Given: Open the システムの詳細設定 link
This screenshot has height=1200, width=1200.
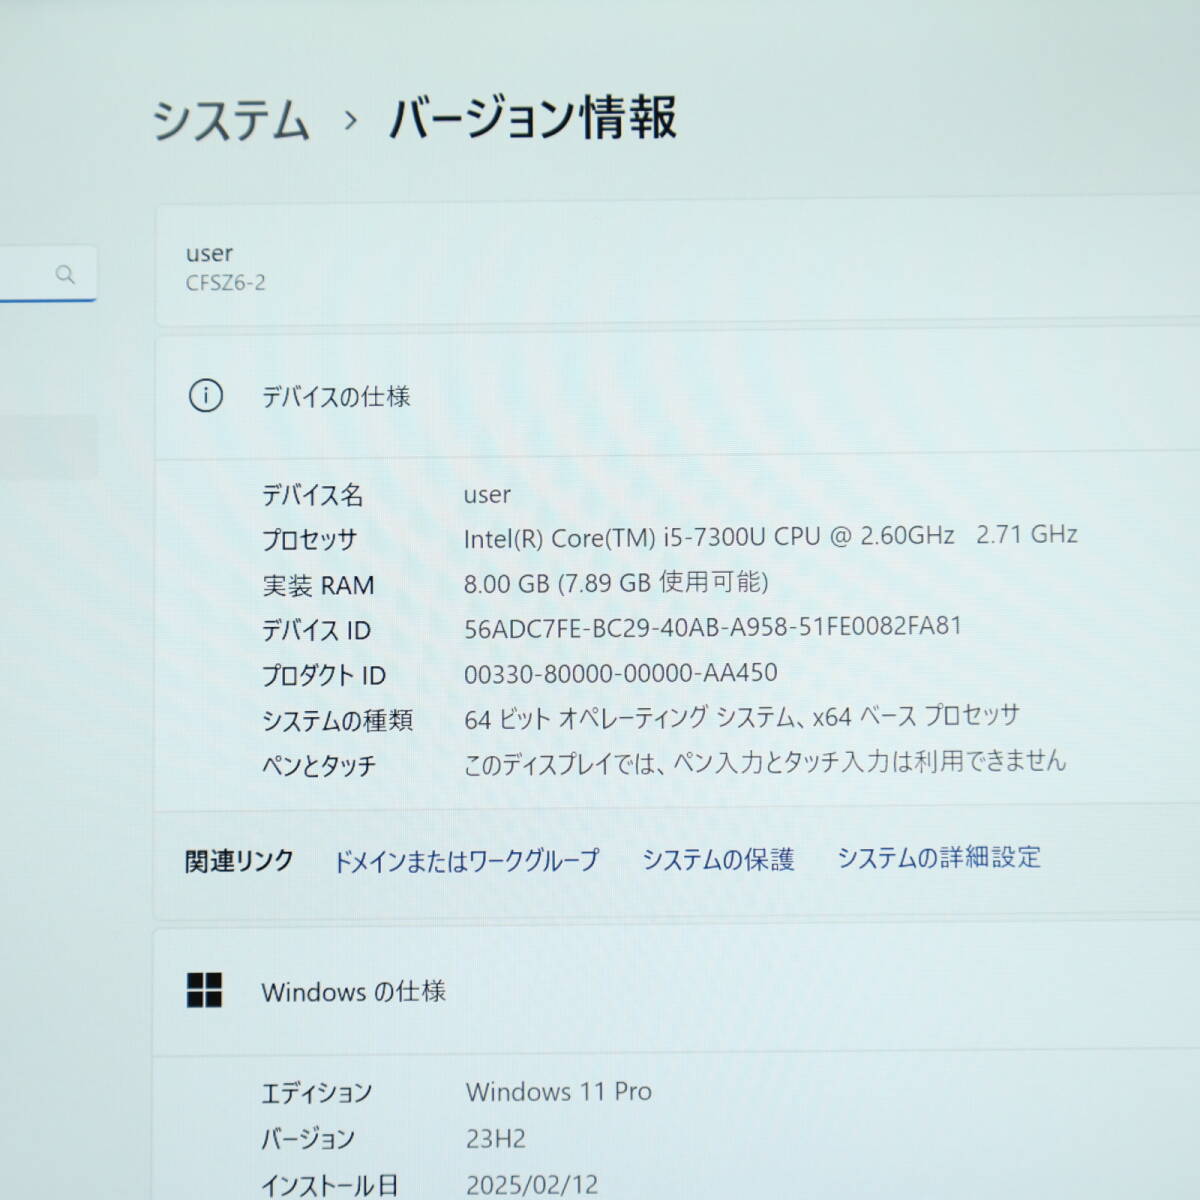Looking at the screenshot, I should [x=938, y=857].
